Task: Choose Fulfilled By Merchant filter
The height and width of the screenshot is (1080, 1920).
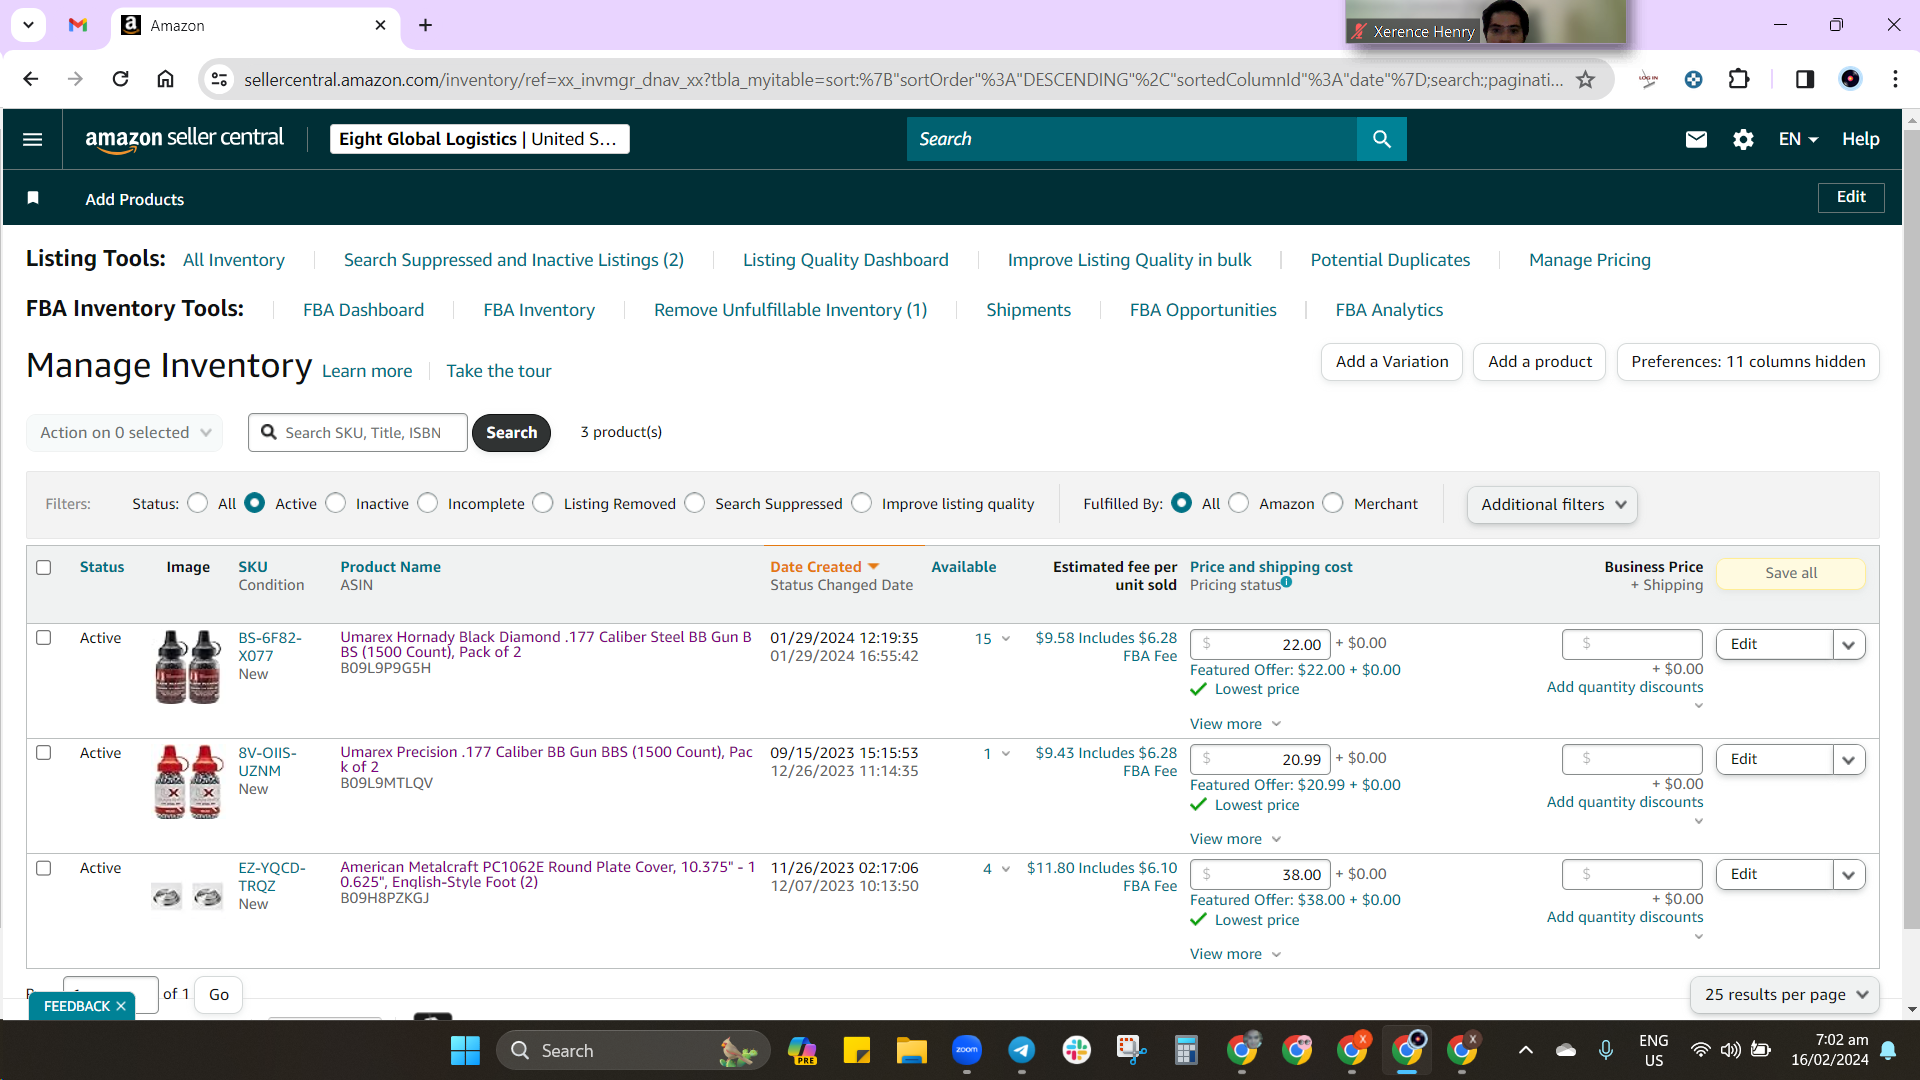Action: coord(1333,503)
